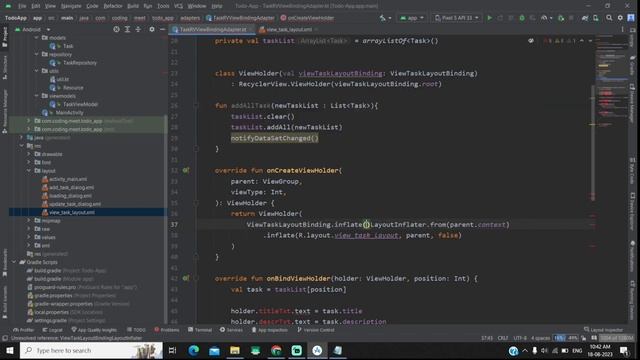Viewport: 640px width, 360px height.
Task: Open File Explorer from taskbar
Action: coord(235,350)
